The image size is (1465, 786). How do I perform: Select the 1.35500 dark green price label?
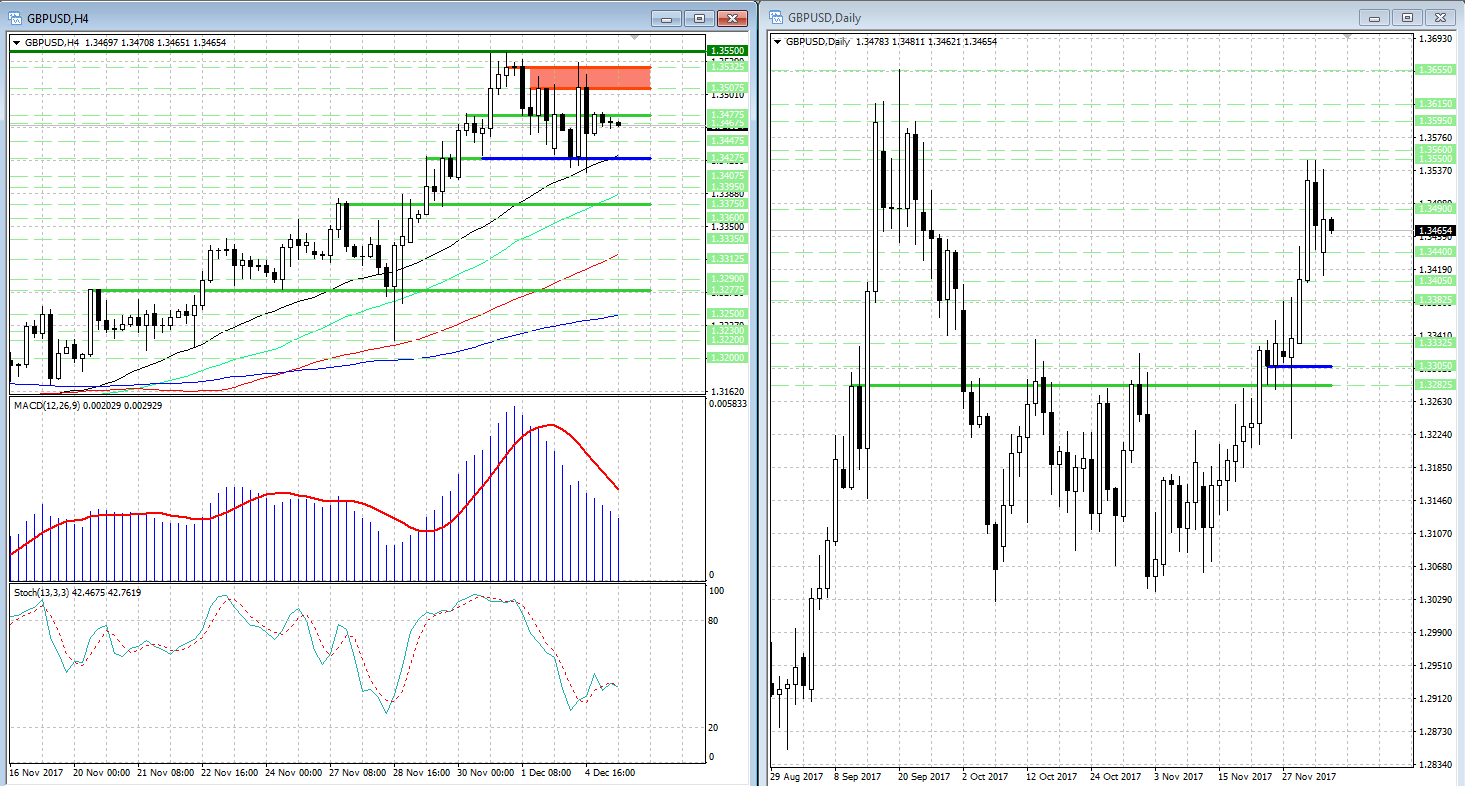pyautogui.click(x=725, y=50)
